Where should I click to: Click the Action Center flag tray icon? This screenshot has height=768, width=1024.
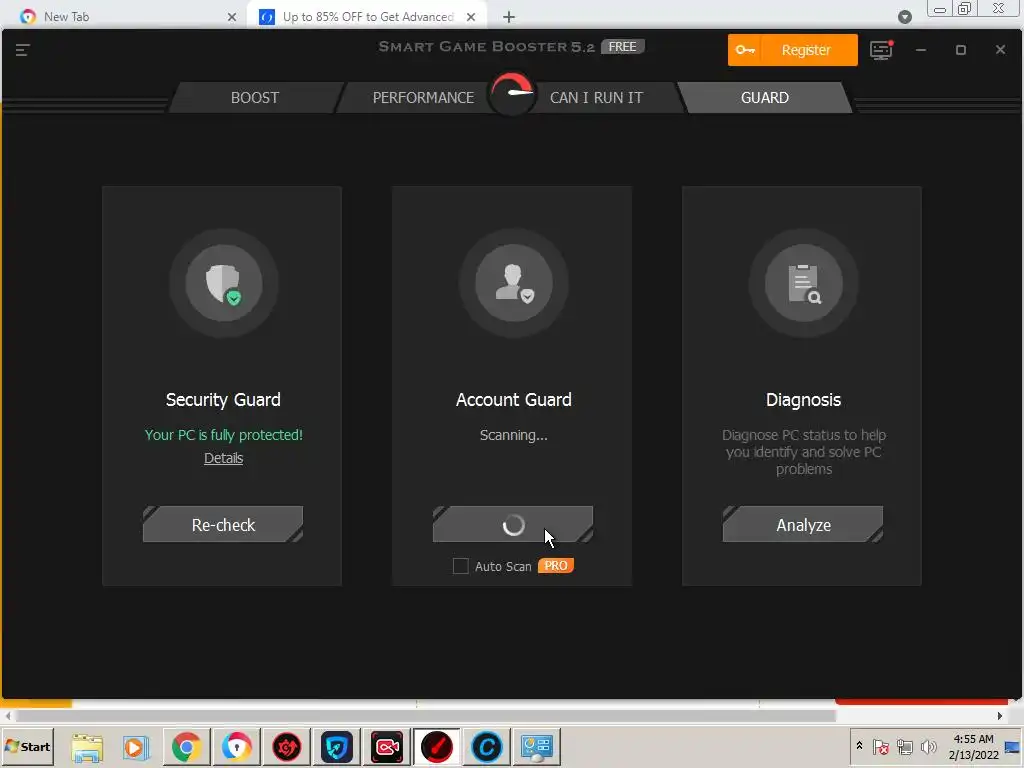coord(880,746)
